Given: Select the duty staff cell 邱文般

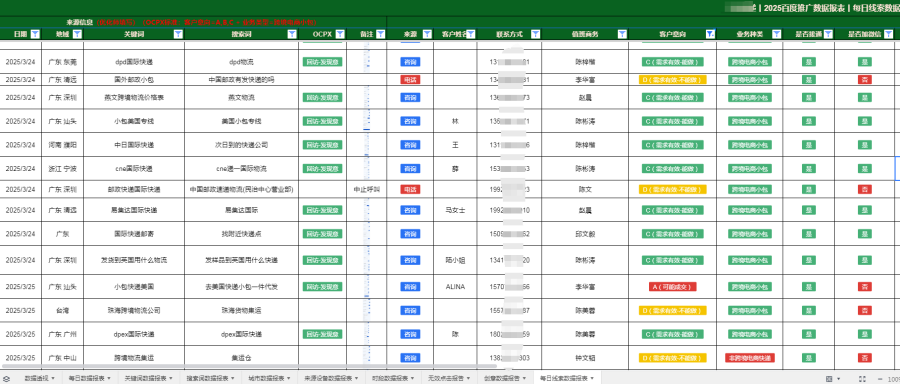Looking at the screenshot, I should tap(585, 234).
